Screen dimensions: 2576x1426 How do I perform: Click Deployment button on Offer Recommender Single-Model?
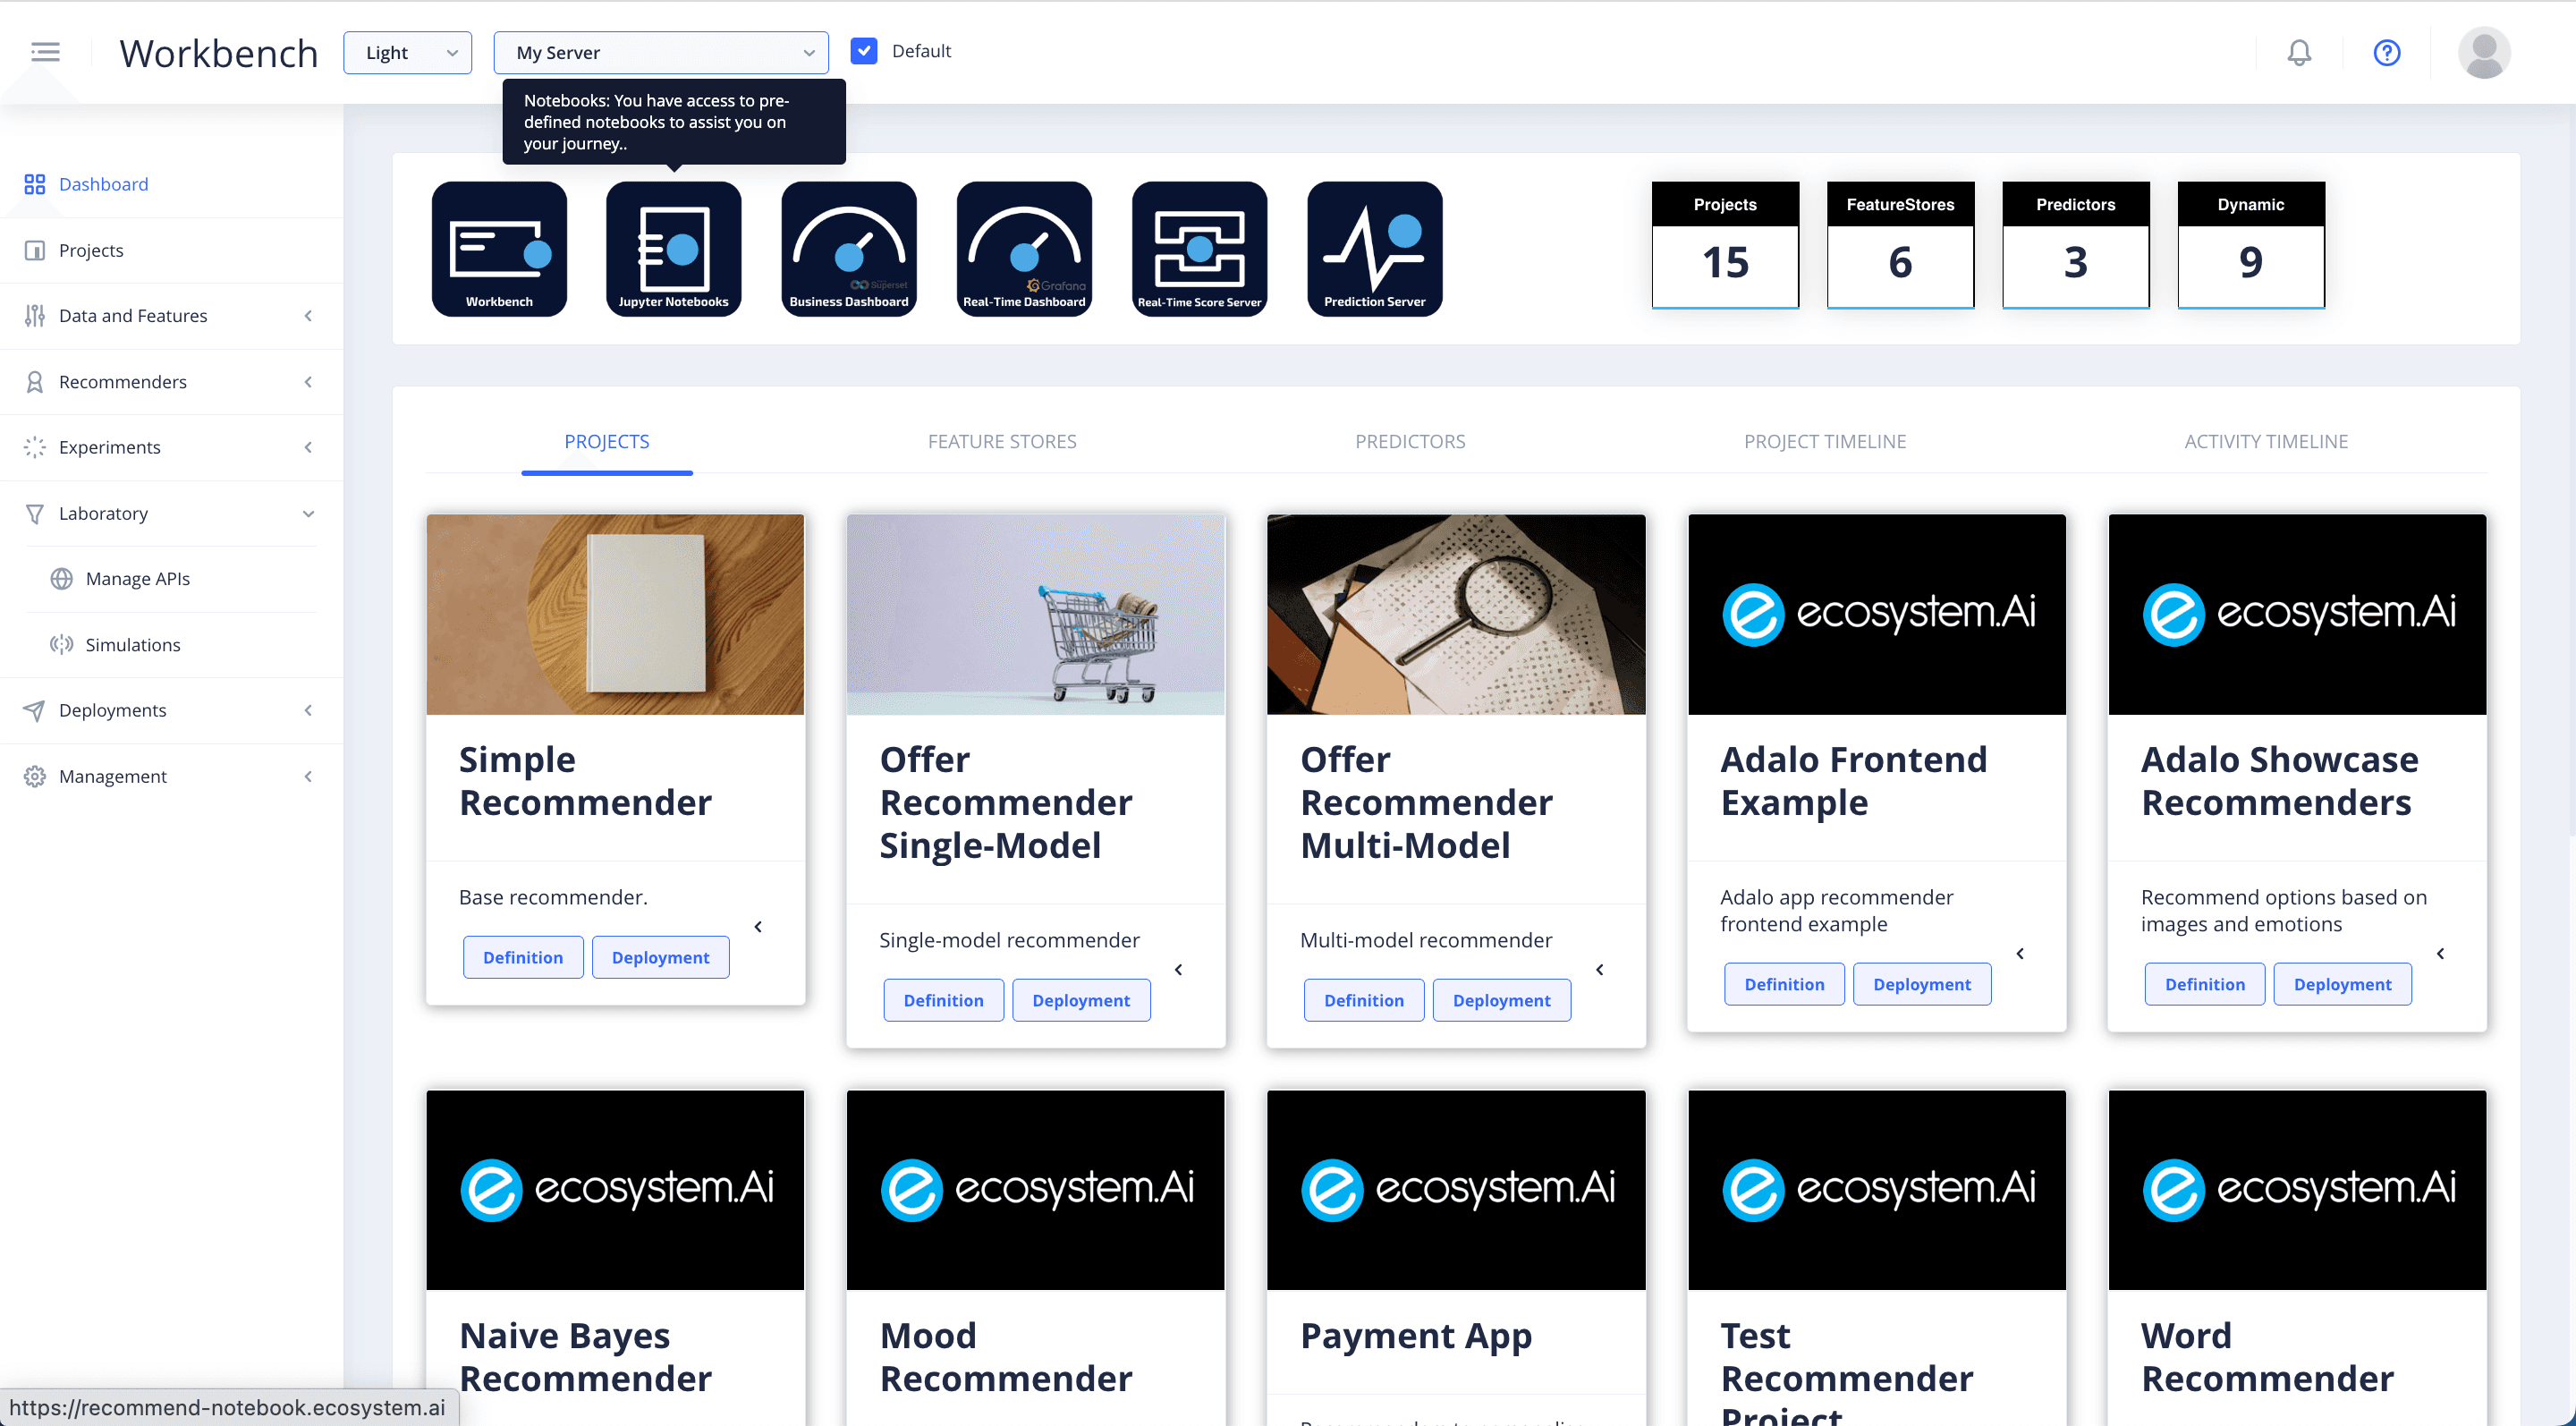(1081, 999)
